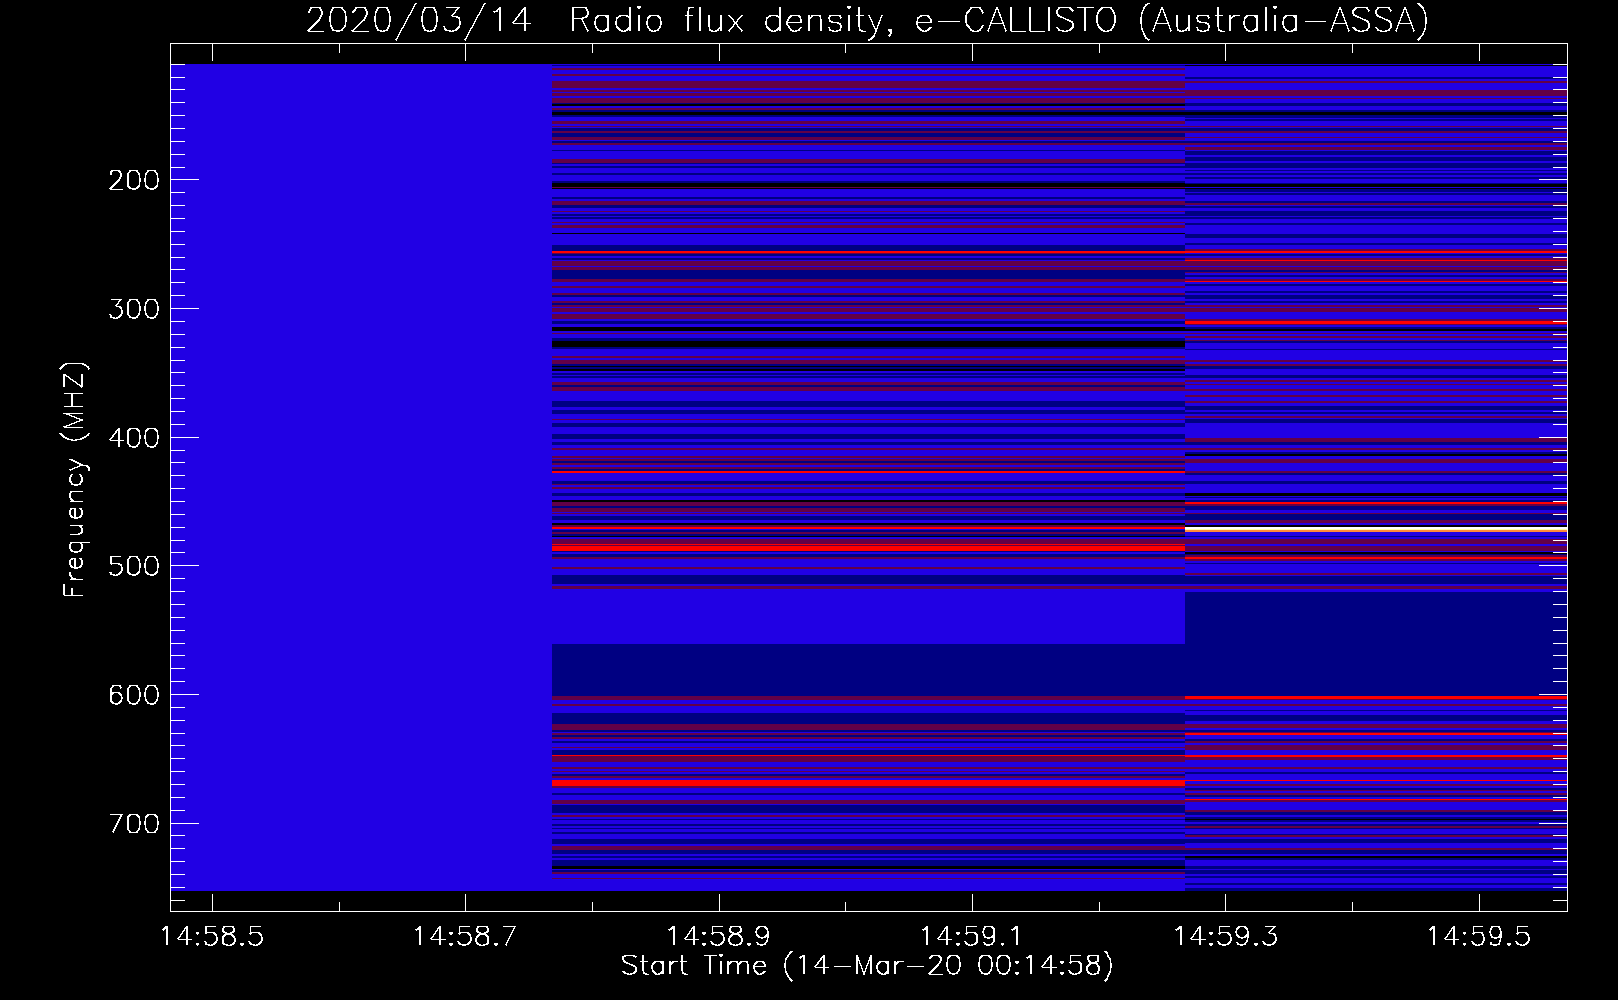Click the 600 frequency tick label
1618x1000 pixels.
pos(133,695)
